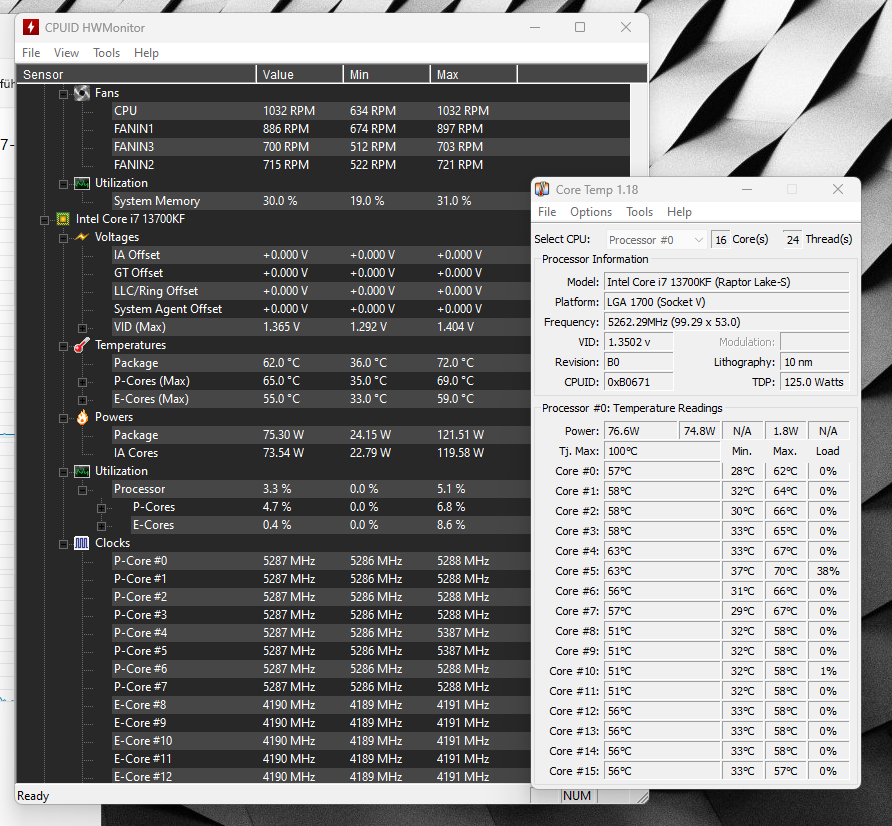Collapse the Powers node
This screenshot has width=892, height=826.
(63, 418)
